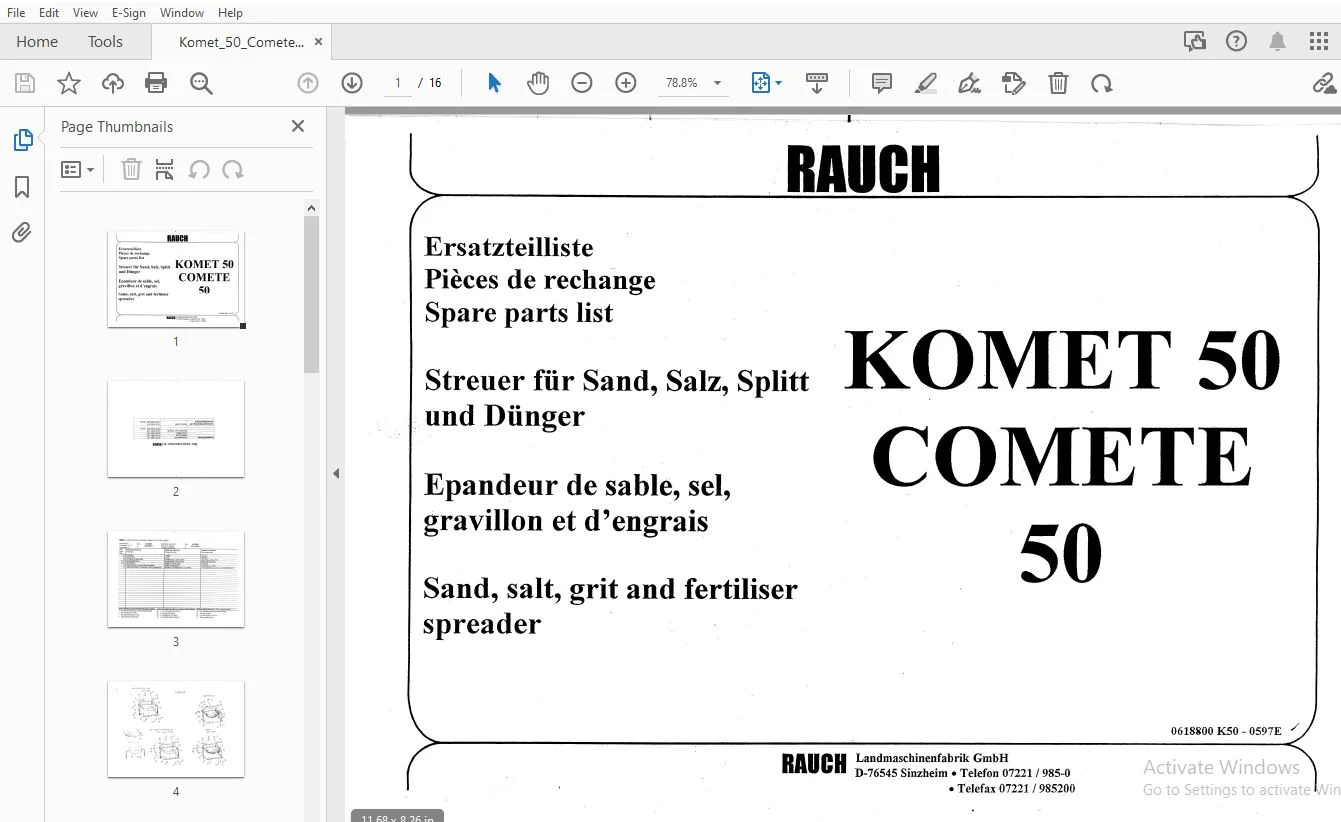1341x822 pixels.
Task: Choose the Selection arrow tool
Action: [494, 83]
